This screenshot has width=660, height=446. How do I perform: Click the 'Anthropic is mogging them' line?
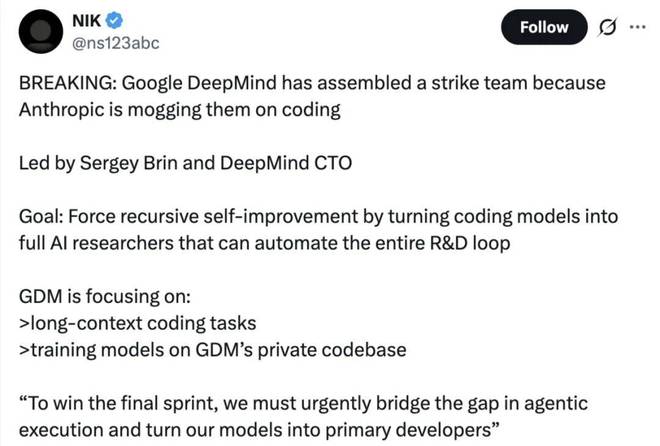tap(180, 110)
